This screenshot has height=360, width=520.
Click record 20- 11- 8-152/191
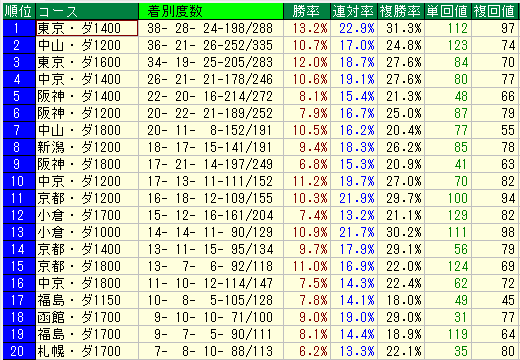[x=211, y=130]
